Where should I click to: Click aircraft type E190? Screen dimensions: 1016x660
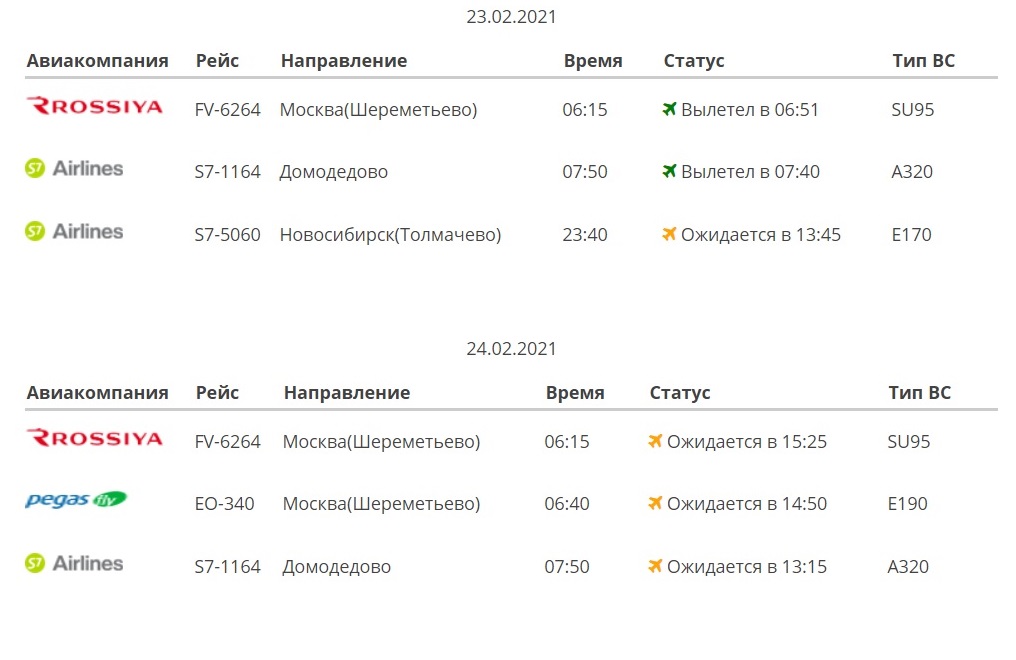click(907, 504)
